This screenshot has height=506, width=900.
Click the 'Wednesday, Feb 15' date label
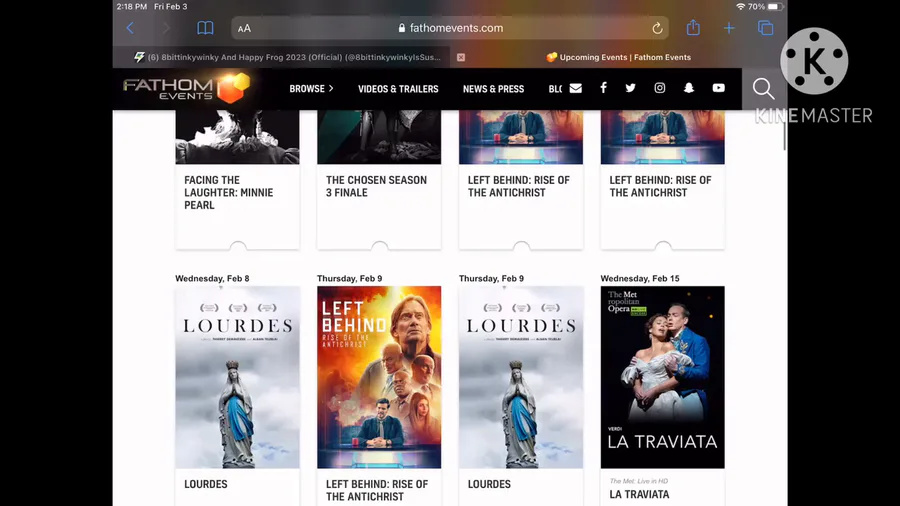(x=639, y=278)
